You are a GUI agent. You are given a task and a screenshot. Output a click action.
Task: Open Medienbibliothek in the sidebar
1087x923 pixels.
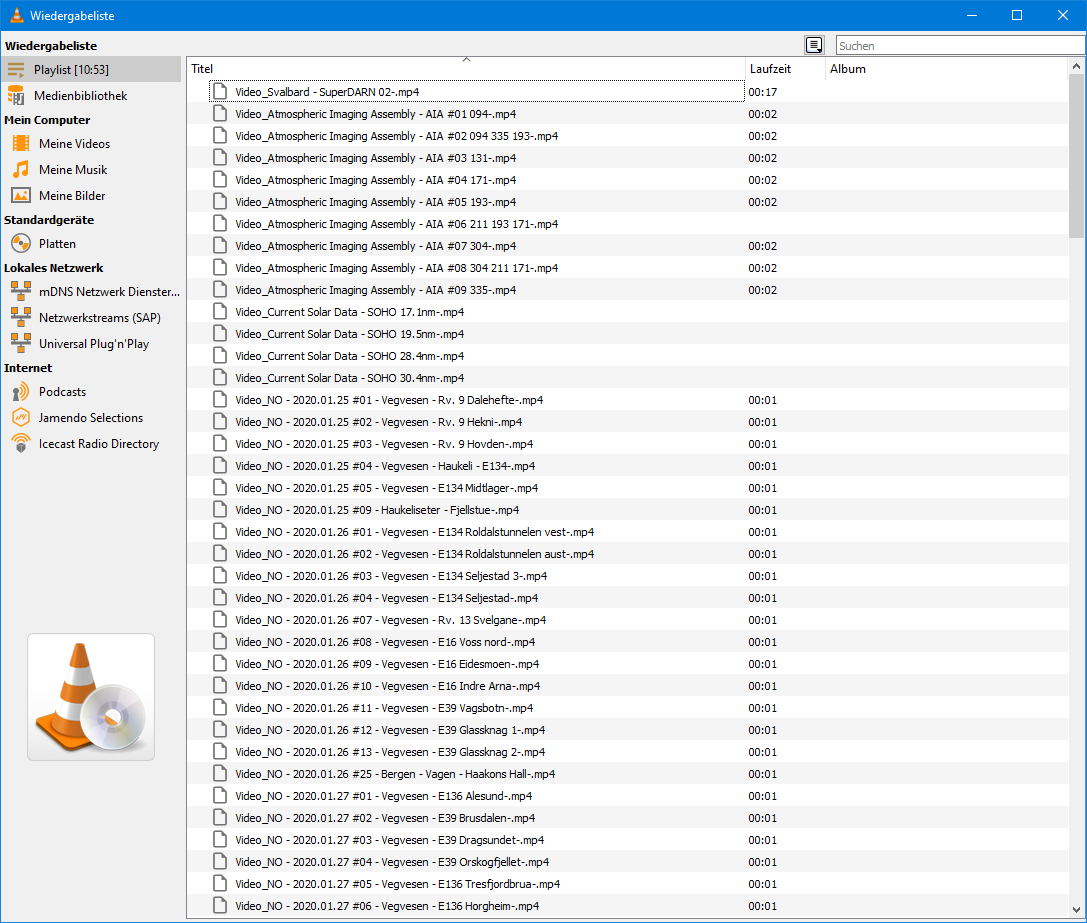(x=80, y=96)
